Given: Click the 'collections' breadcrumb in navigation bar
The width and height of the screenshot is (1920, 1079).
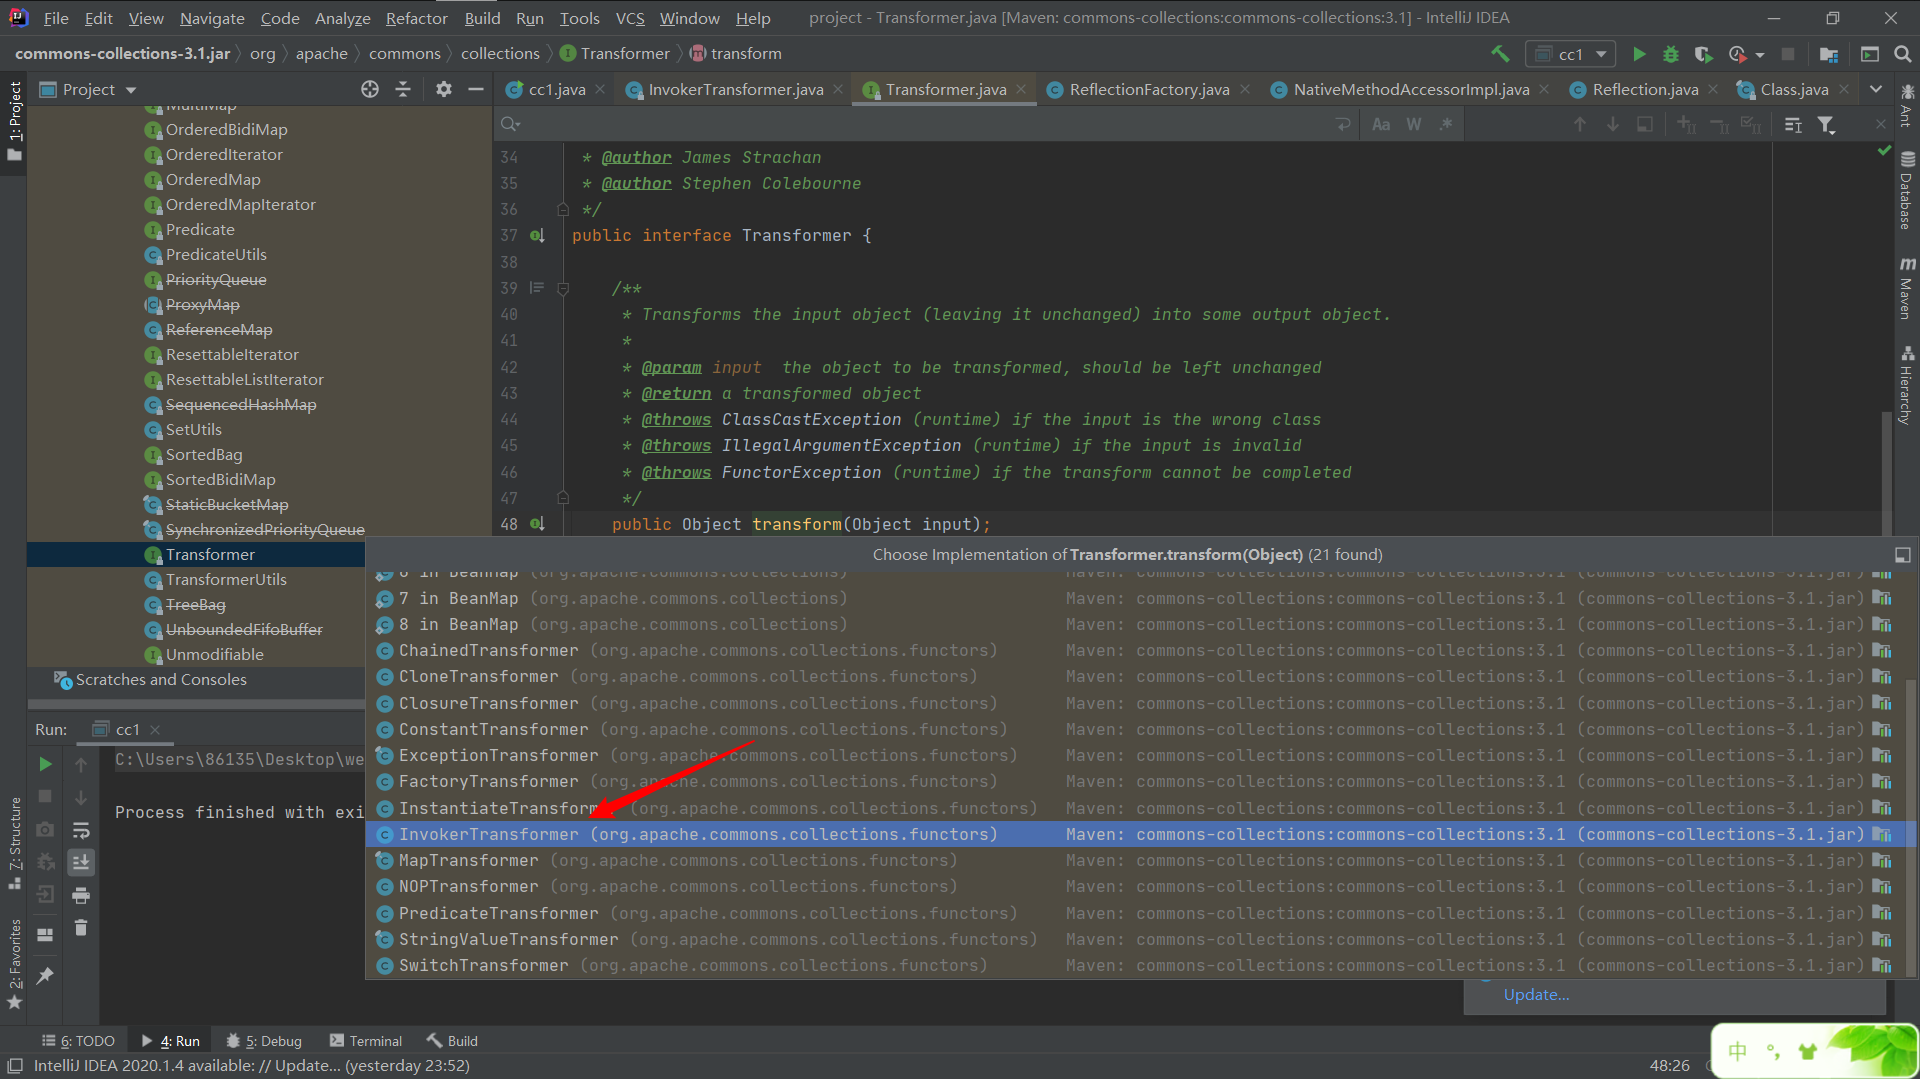Looking at the screenshot, I should point(500,54).
